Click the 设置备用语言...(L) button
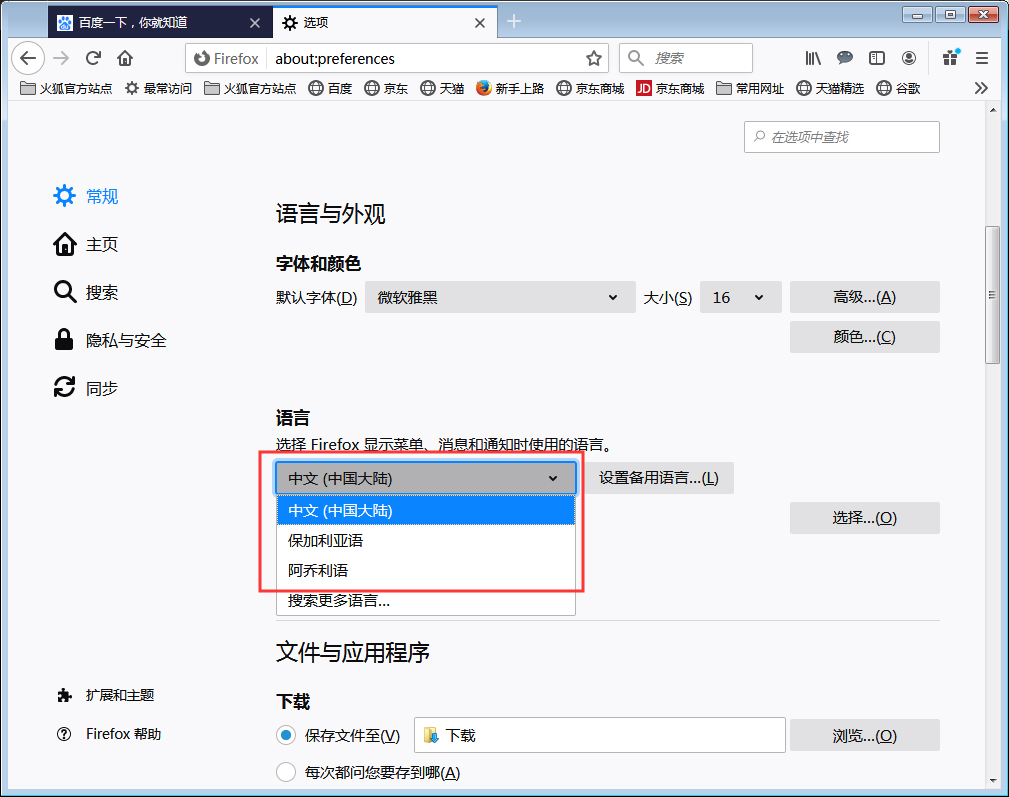Screen dimensions: 1009x797 tap(659, 478)
